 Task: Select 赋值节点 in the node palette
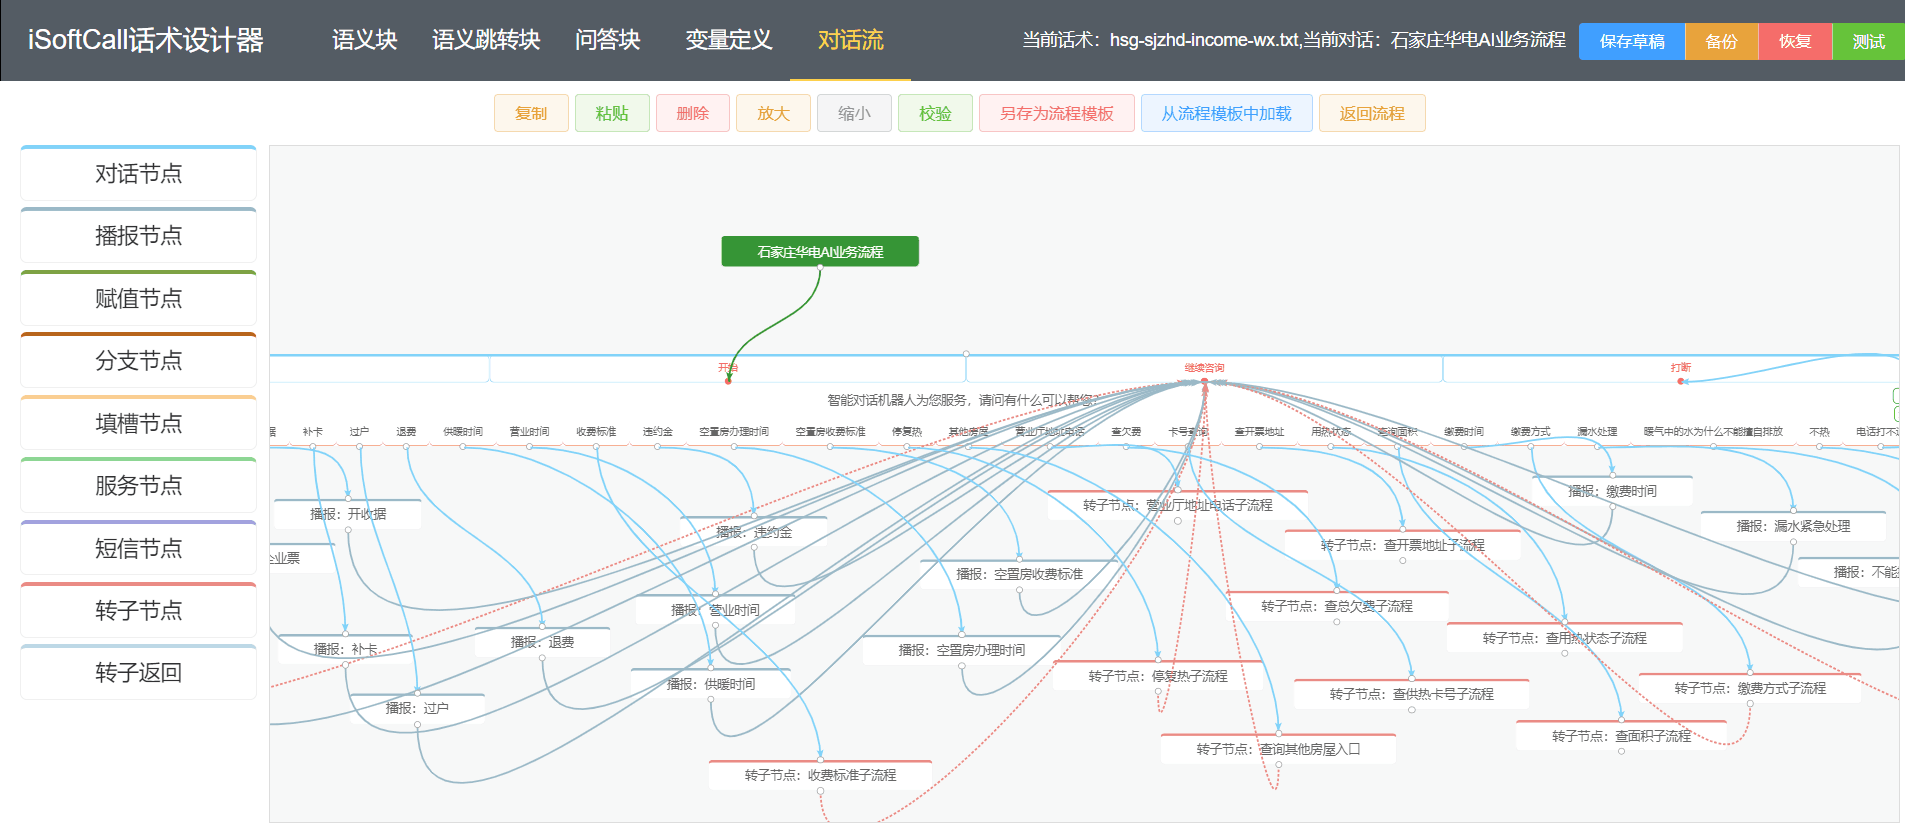[x=138, y=298]
